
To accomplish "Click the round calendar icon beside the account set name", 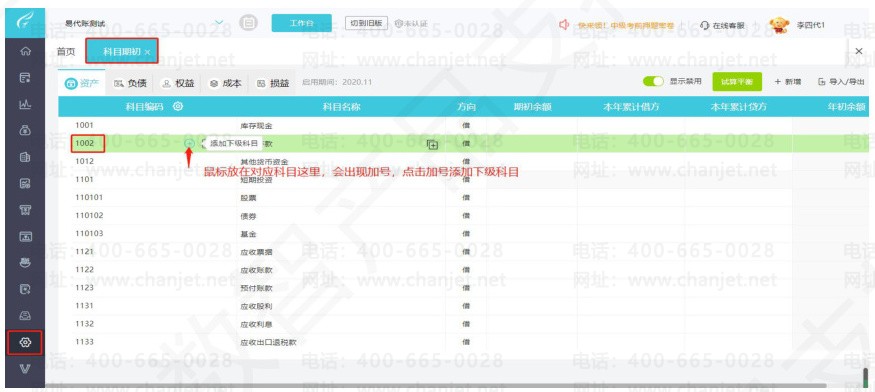I will tap(248, 23).
